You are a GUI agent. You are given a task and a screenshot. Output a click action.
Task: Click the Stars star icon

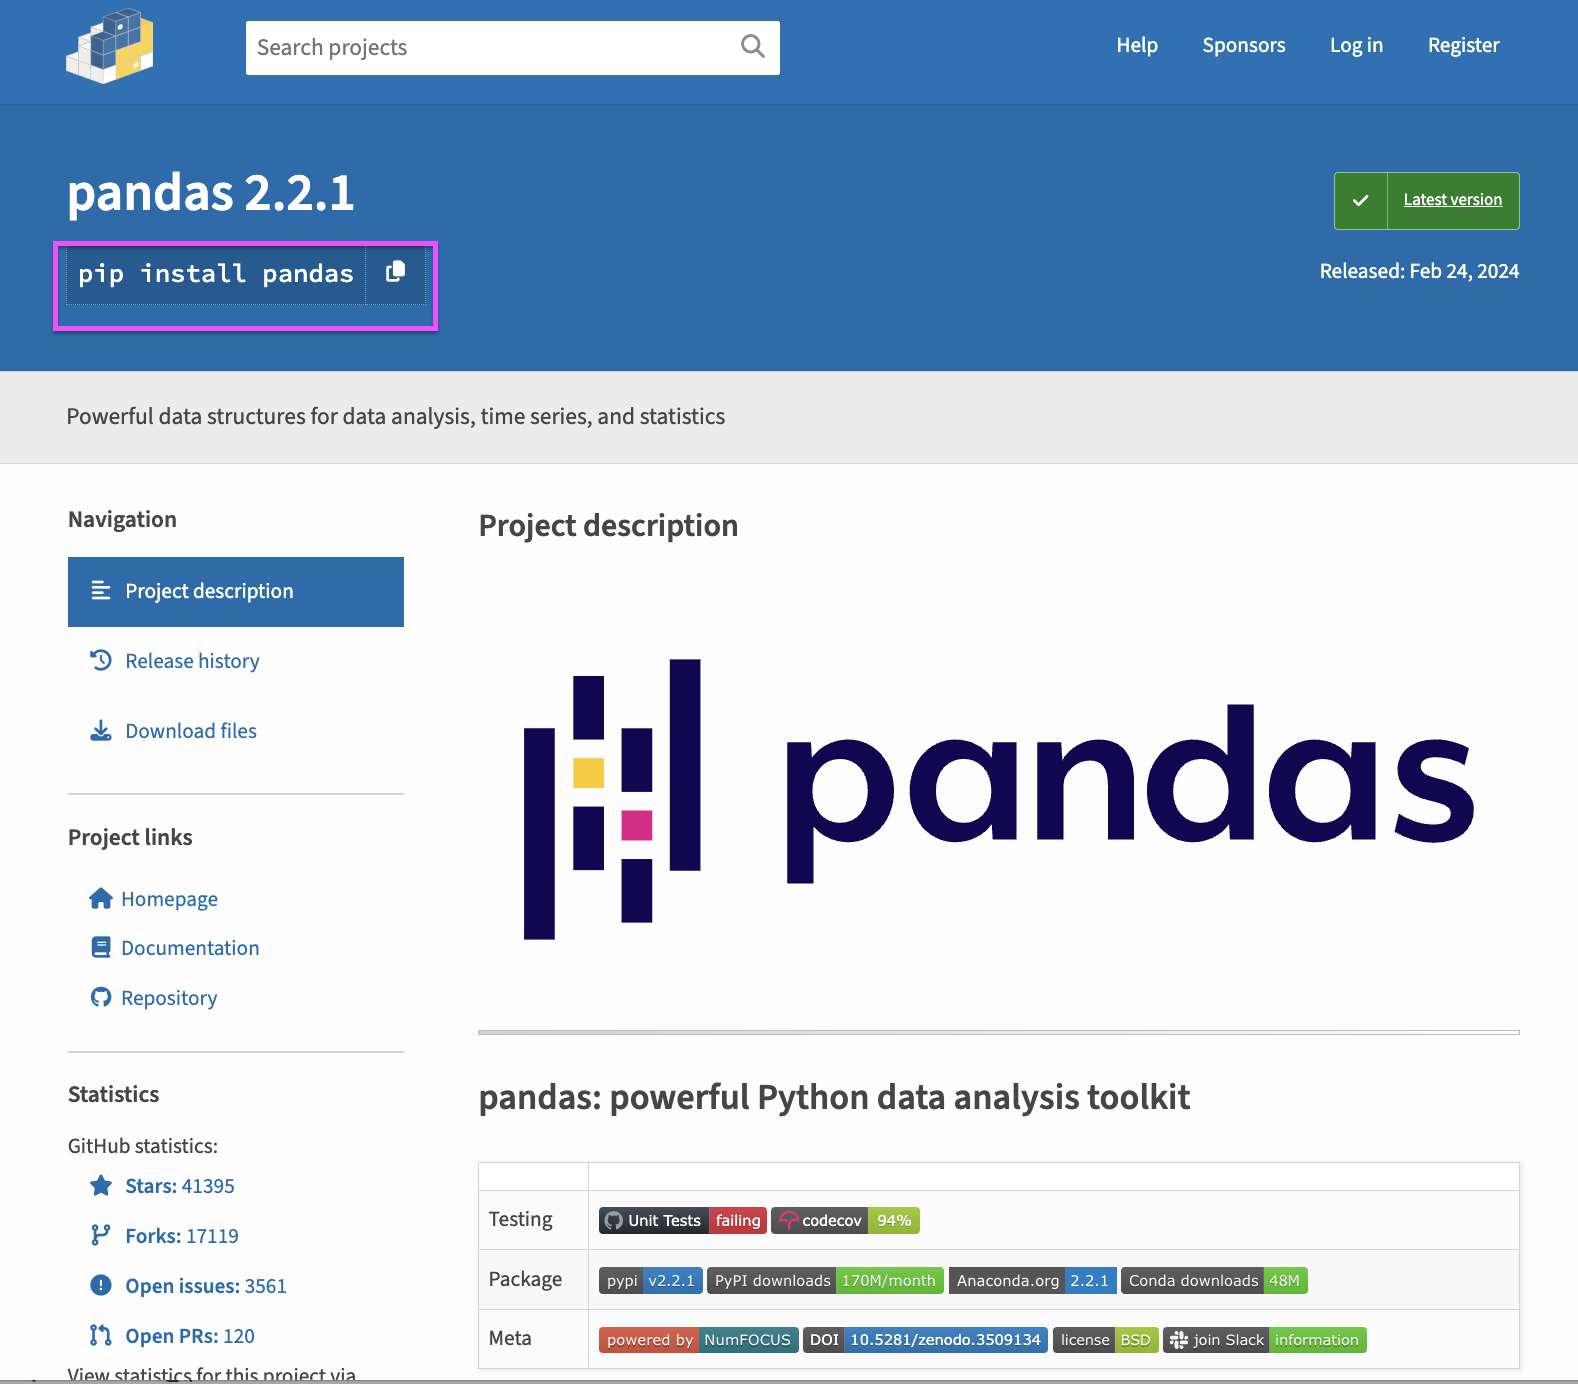tap(101, 1186)
